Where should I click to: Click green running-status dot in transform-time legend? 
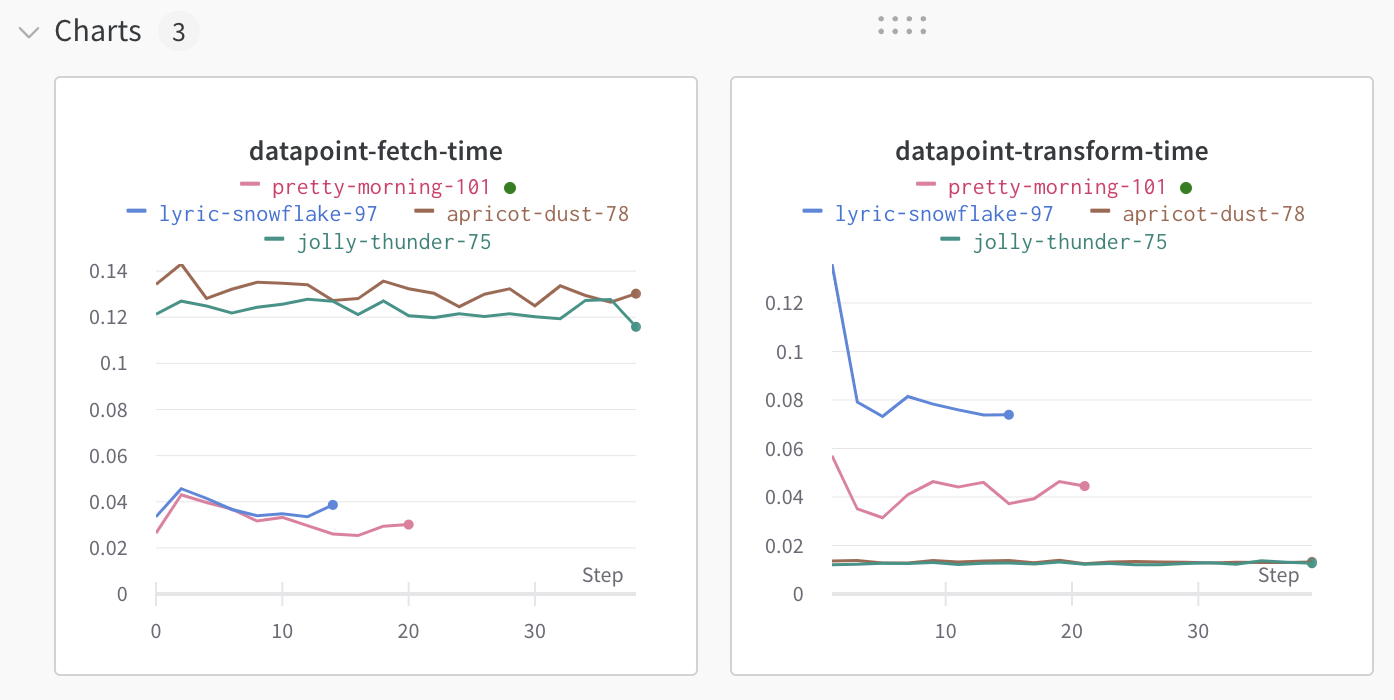tap(1186, 188)
